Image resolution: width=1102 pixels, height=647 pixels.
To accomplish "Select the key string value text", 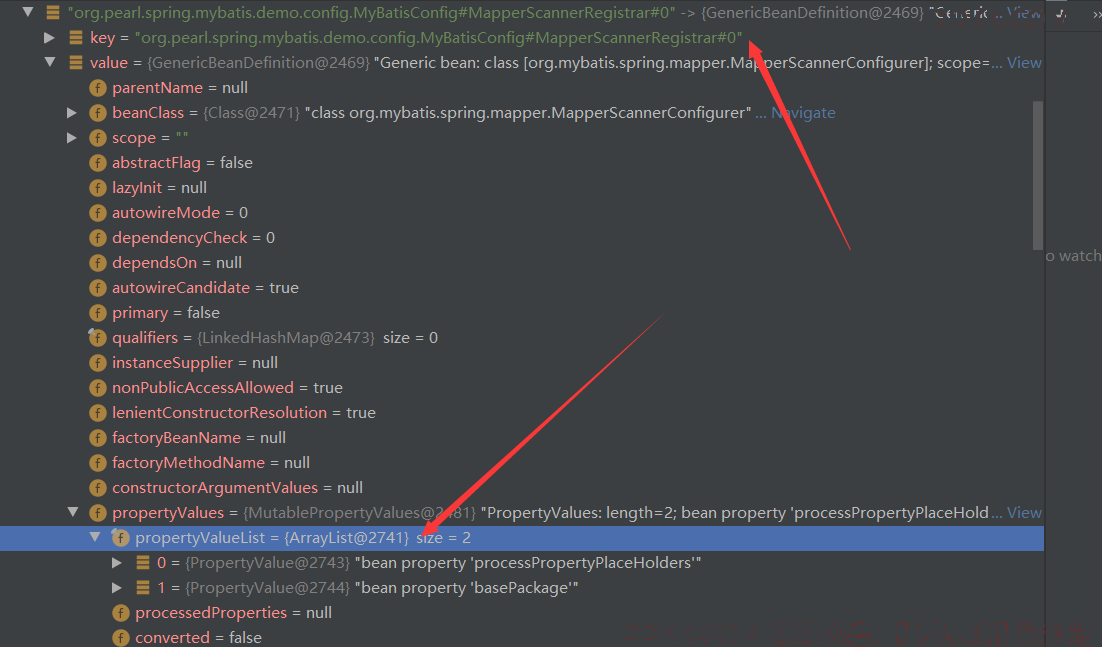I will point(438,37).
